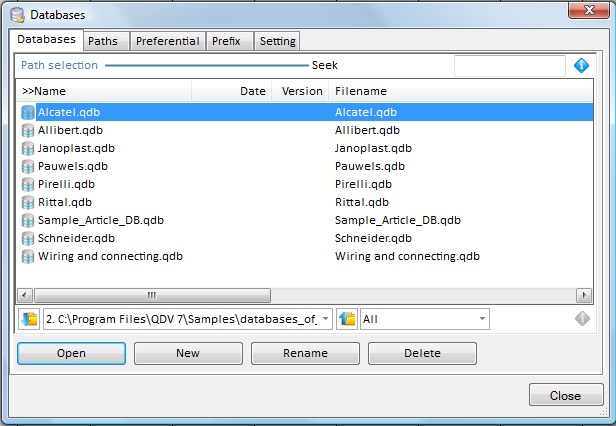Click the Seek input field

tap(510, 66)
